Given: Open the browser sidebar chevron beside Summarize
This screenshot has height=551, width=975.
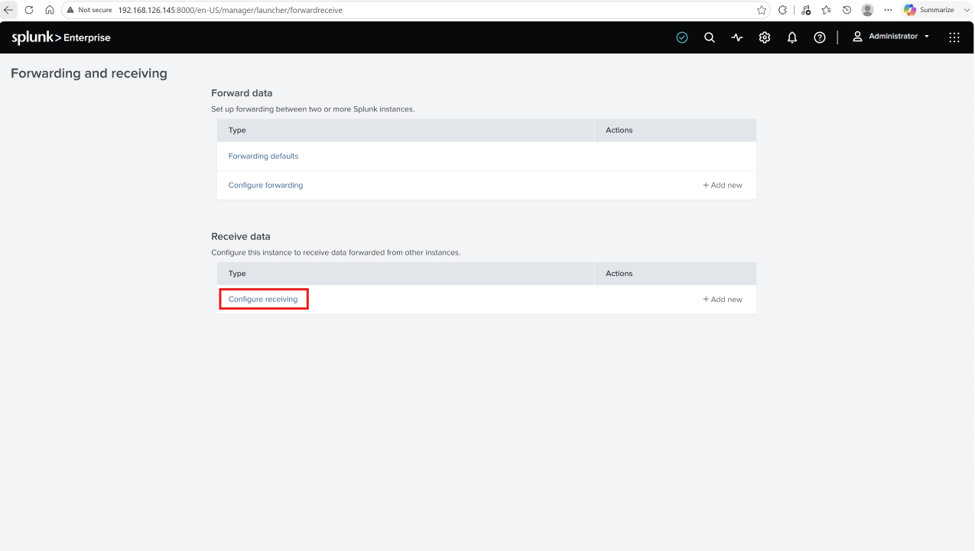Looking at the screenshot, I should coord(967,10).
